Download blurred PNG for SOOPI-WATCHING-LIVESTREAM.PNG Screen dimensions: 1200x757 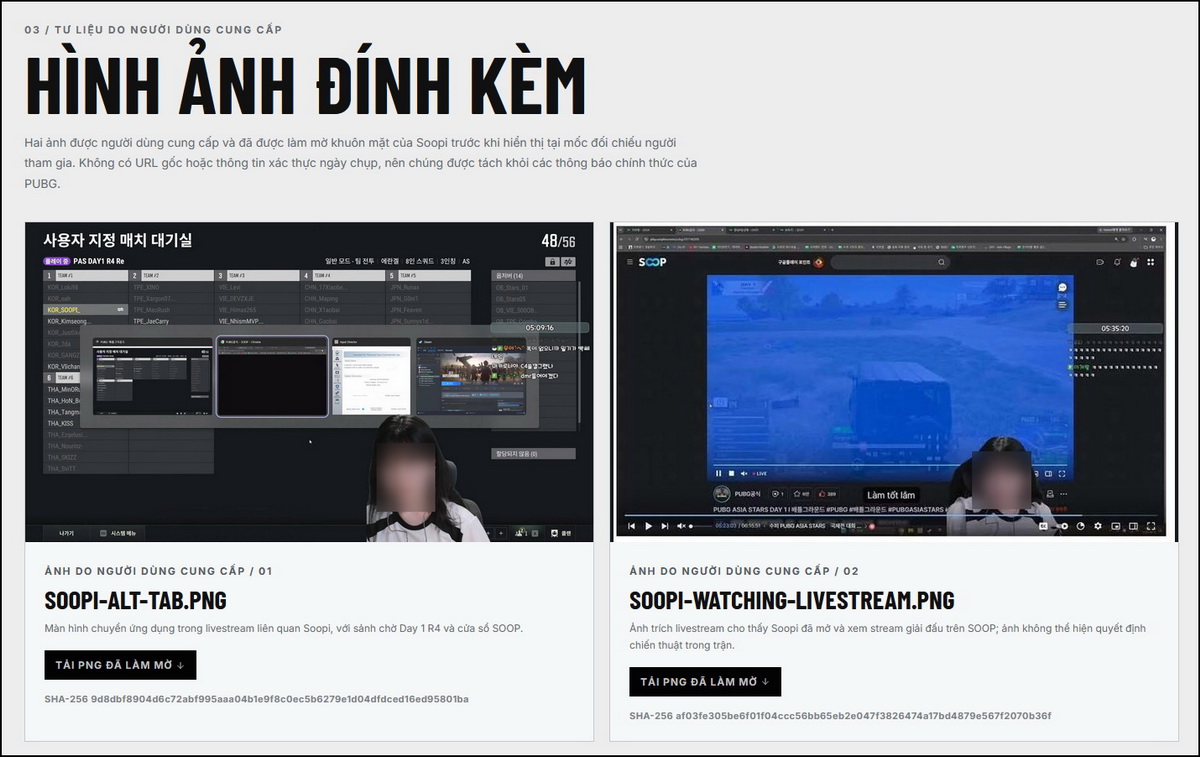pos(705,682)
